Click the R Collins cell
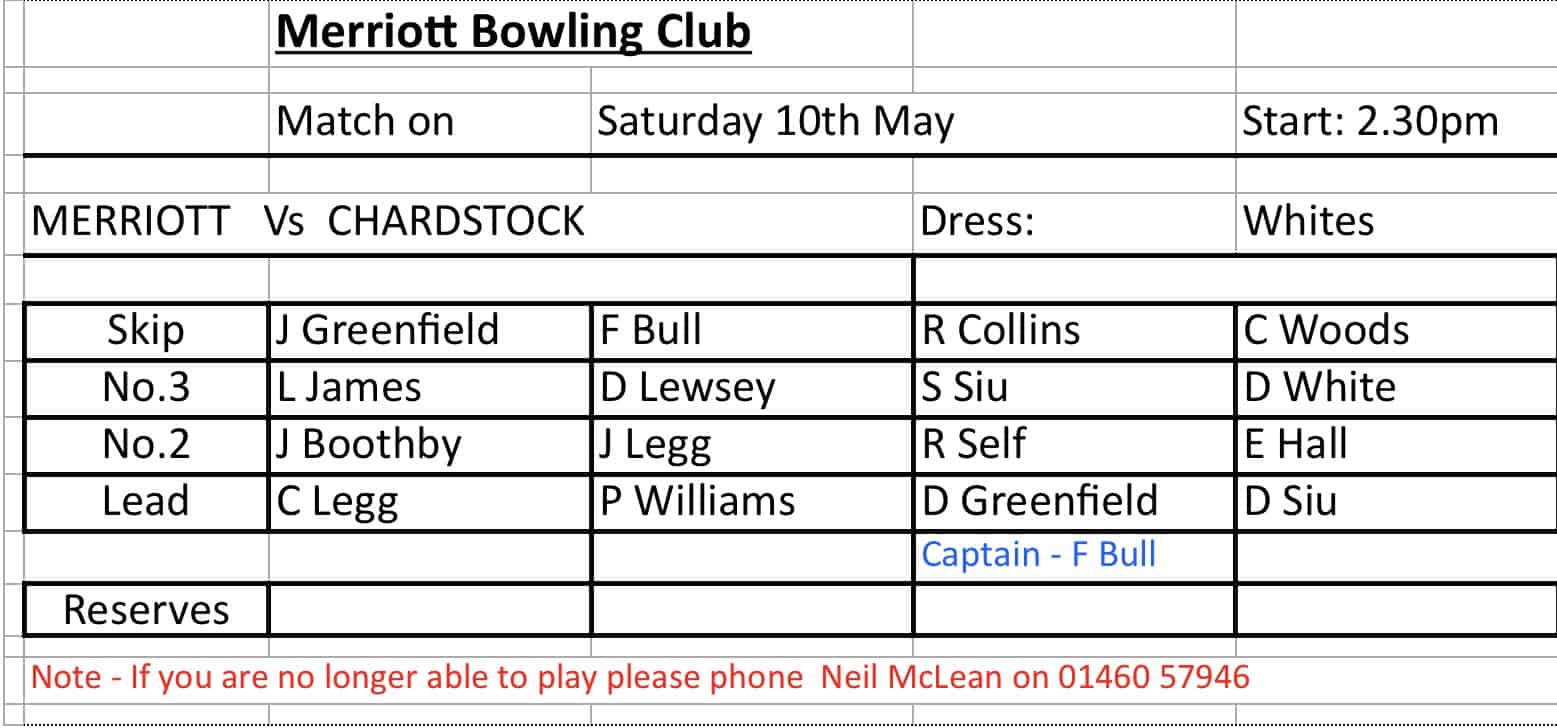The height and width of the screenshot is (728, 1557). tap(1001, 331)
